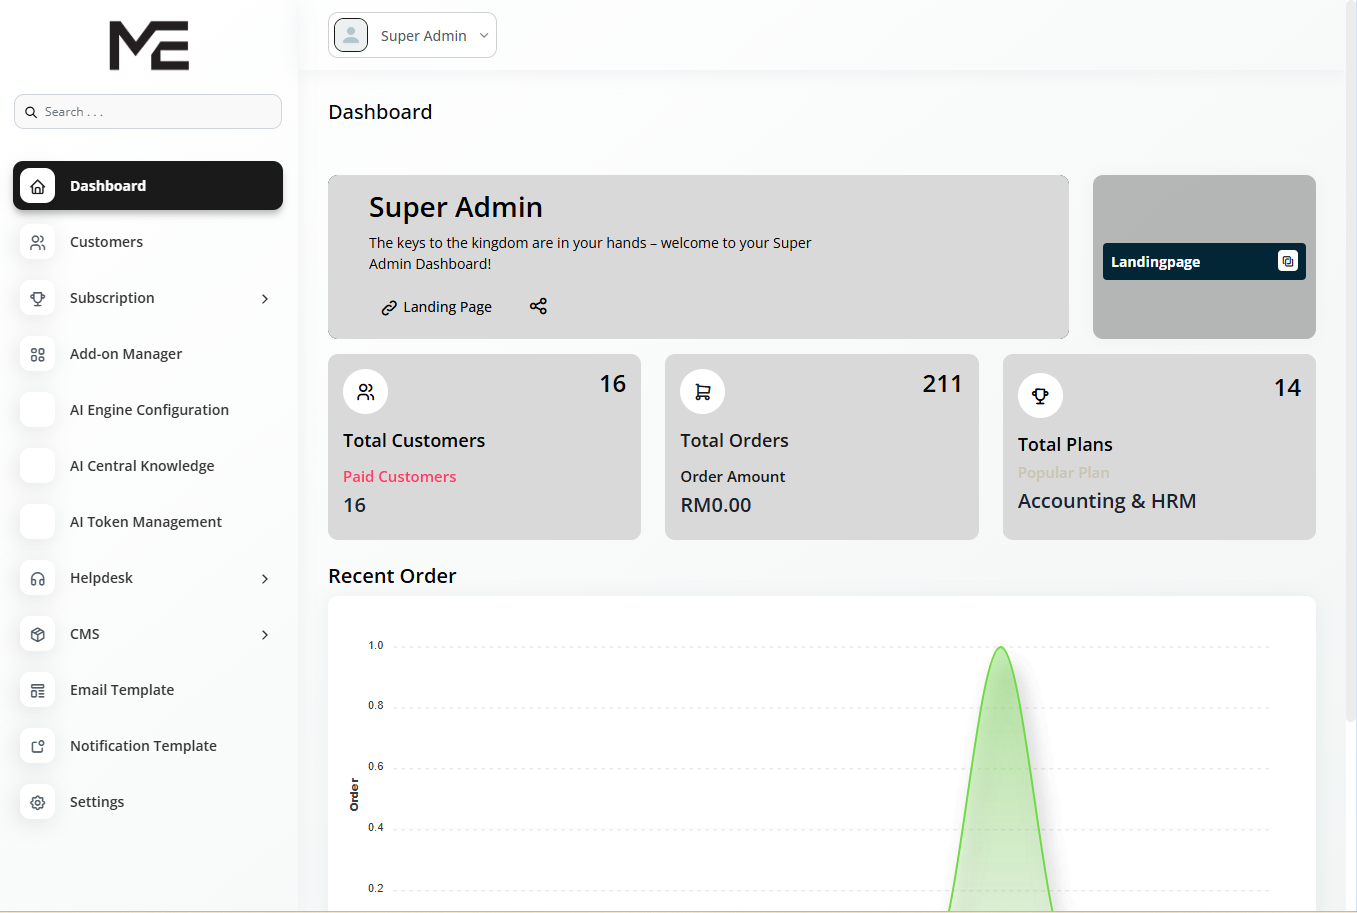
Task: Click the page vertical scrollbar
Action: pos(1351,360)
